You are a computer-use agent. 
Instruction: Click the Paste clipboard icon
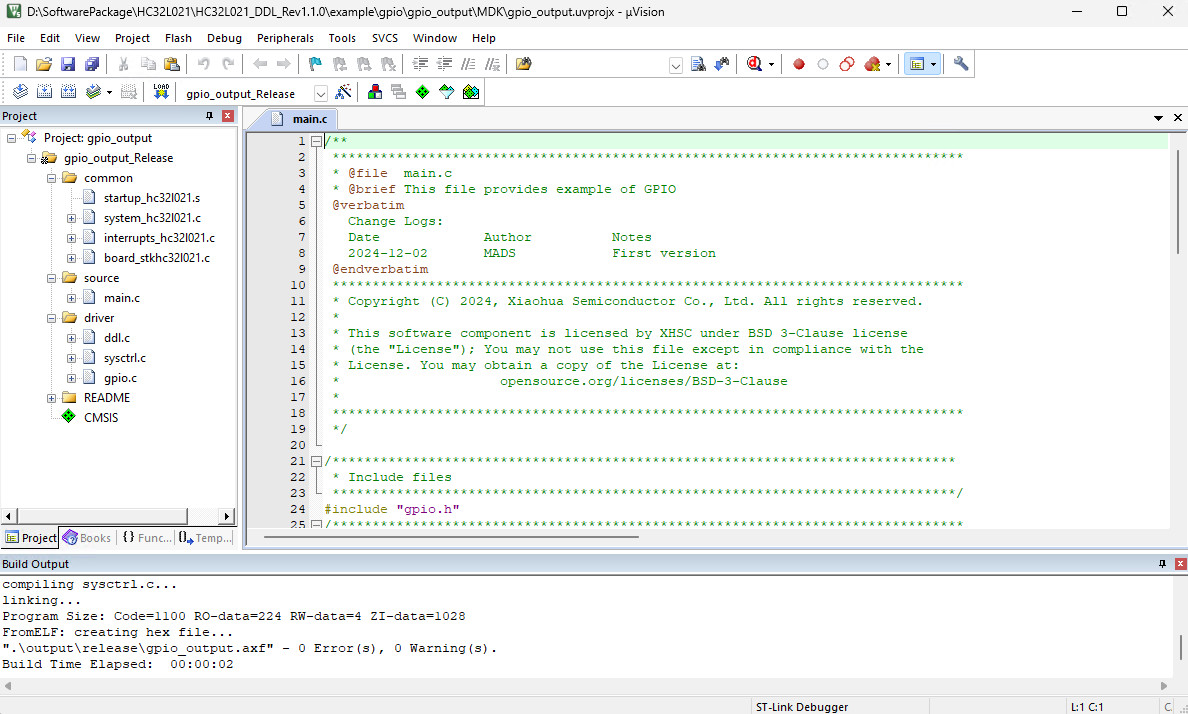point(172,64)
